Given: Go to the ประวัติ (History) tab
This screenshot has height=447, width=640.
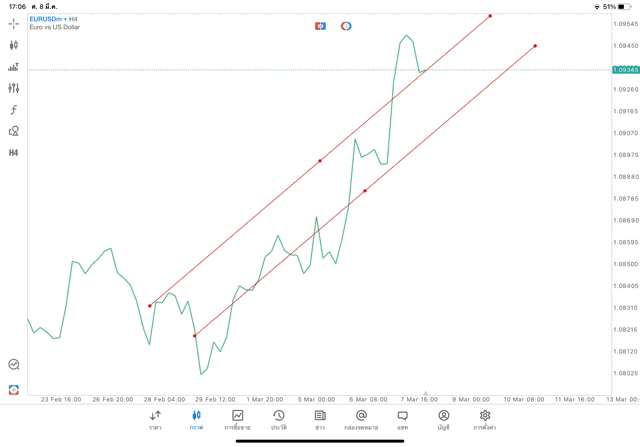Looking at the screenshot, I should tap(278, 419).
